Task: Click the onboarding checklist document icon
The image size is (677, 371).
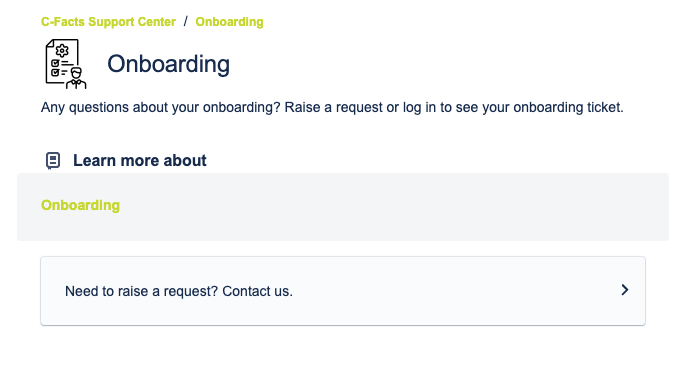Action: click(66, 64)
